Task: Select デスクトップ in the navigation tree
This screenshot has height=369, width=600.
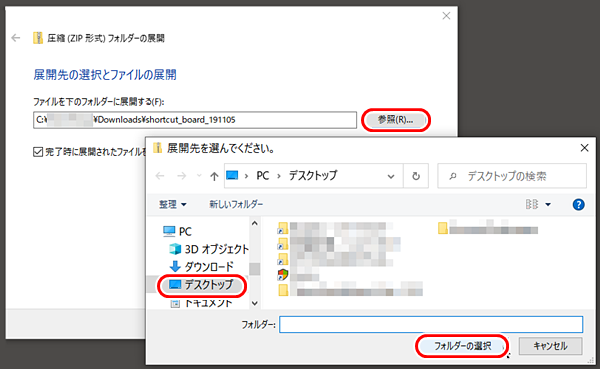Action: (201, 285)
